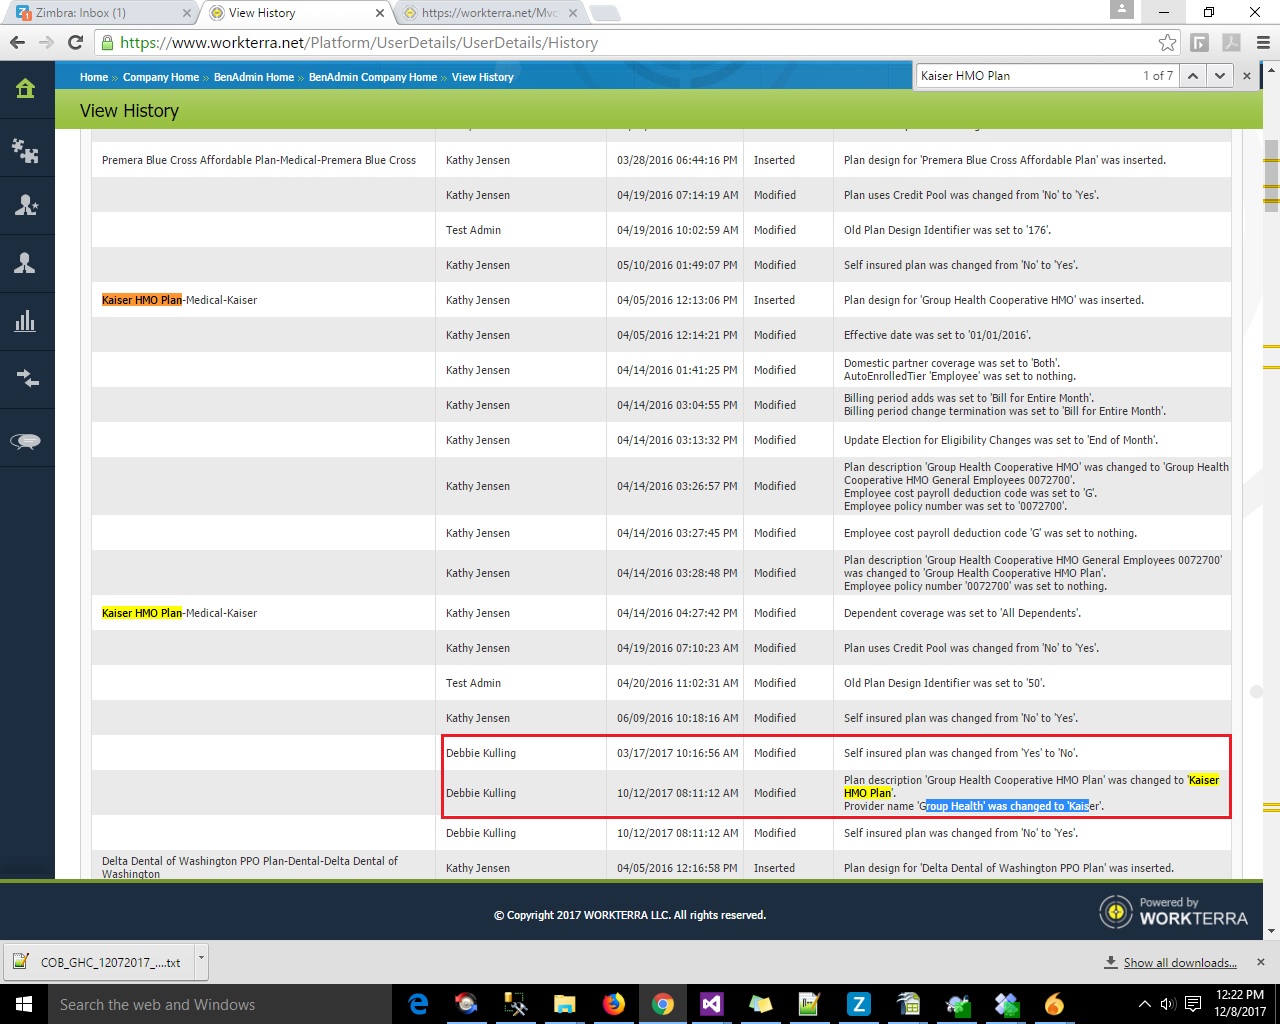The image size is (1280, 1024).
Task: Open the chat bubble sidebar icon
Action: click(26, 441)
